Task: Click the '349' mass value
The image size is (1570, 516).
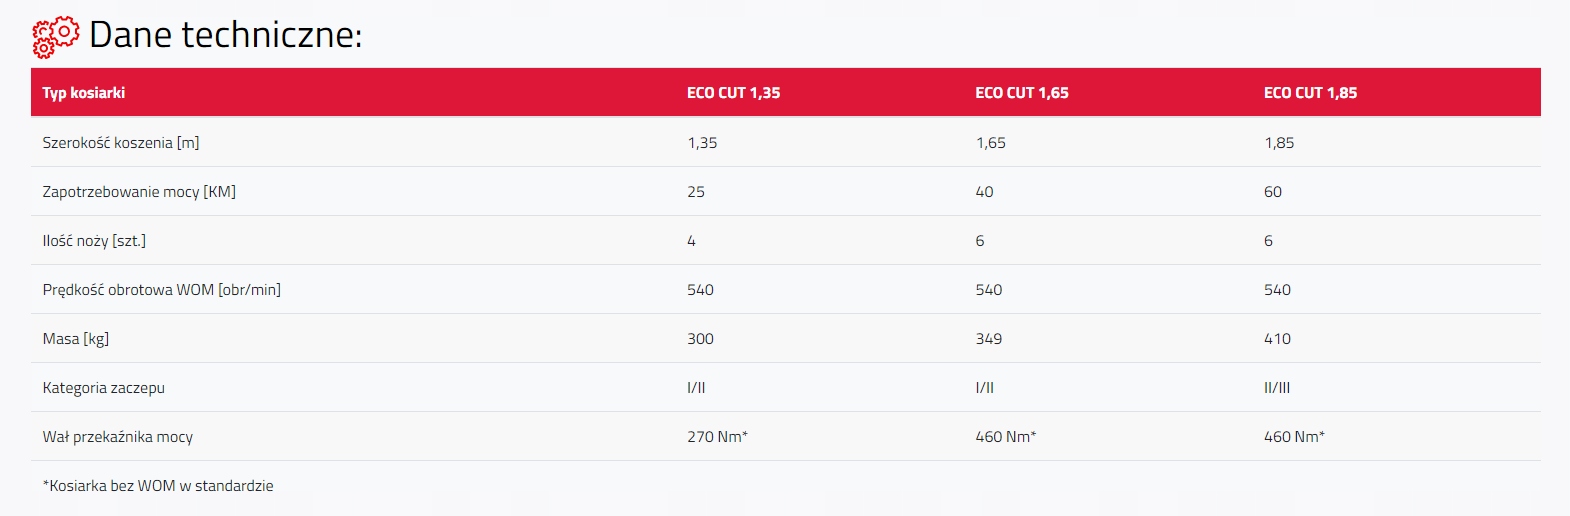Action: [989, 339]
